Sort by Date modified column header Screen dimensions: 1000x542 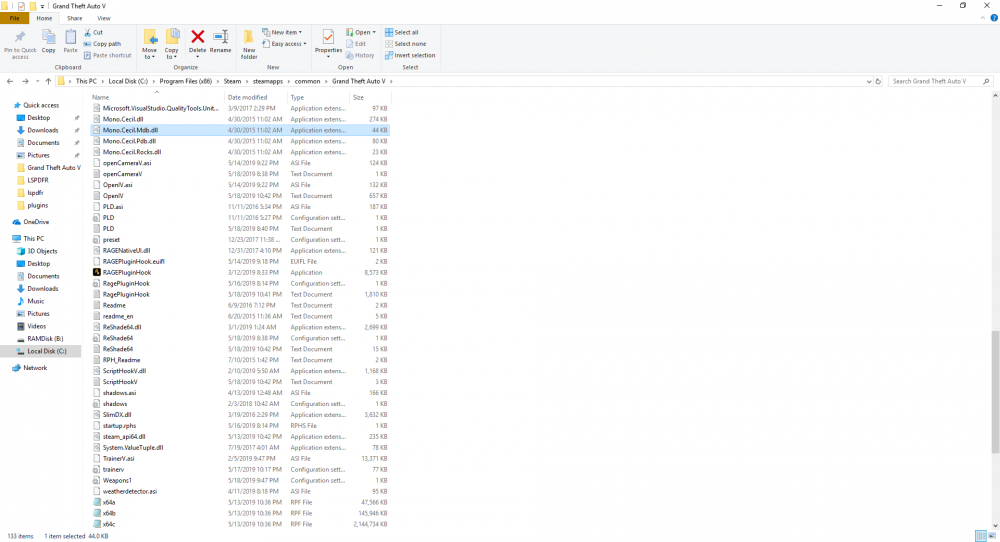point(256,98)
